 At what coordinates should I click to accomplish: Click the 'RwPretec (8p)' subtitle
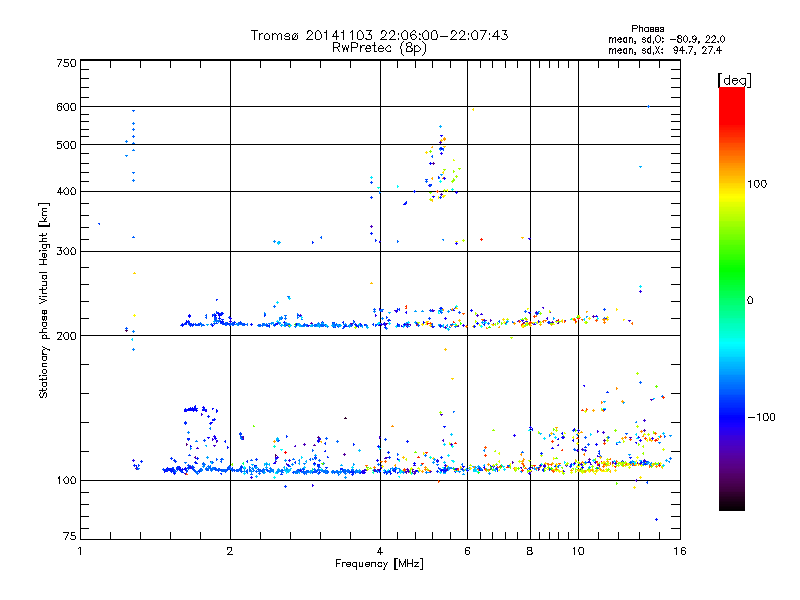pos(379,48)
